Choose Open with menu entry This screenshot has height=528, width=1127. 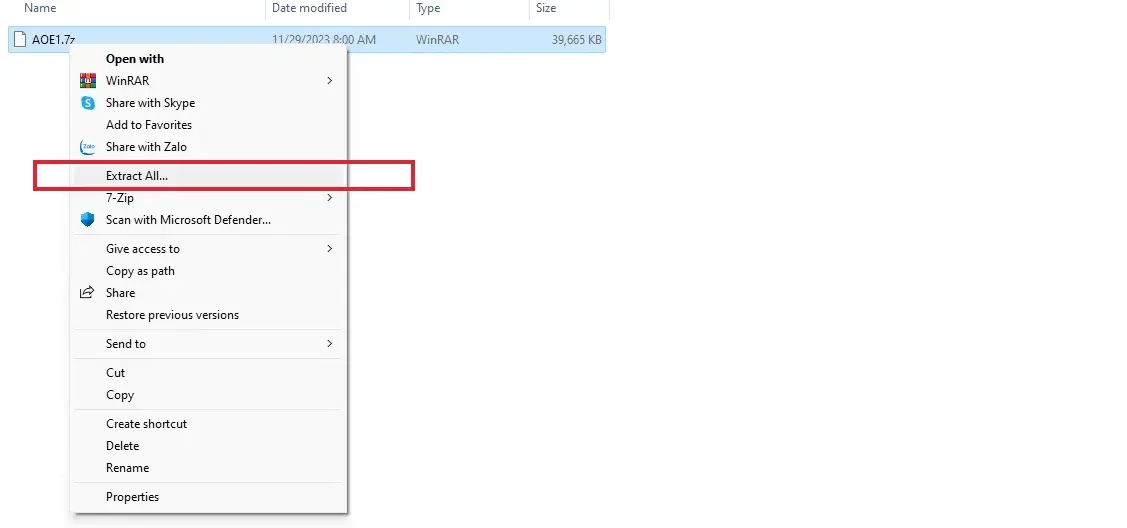tap(134, 59)
